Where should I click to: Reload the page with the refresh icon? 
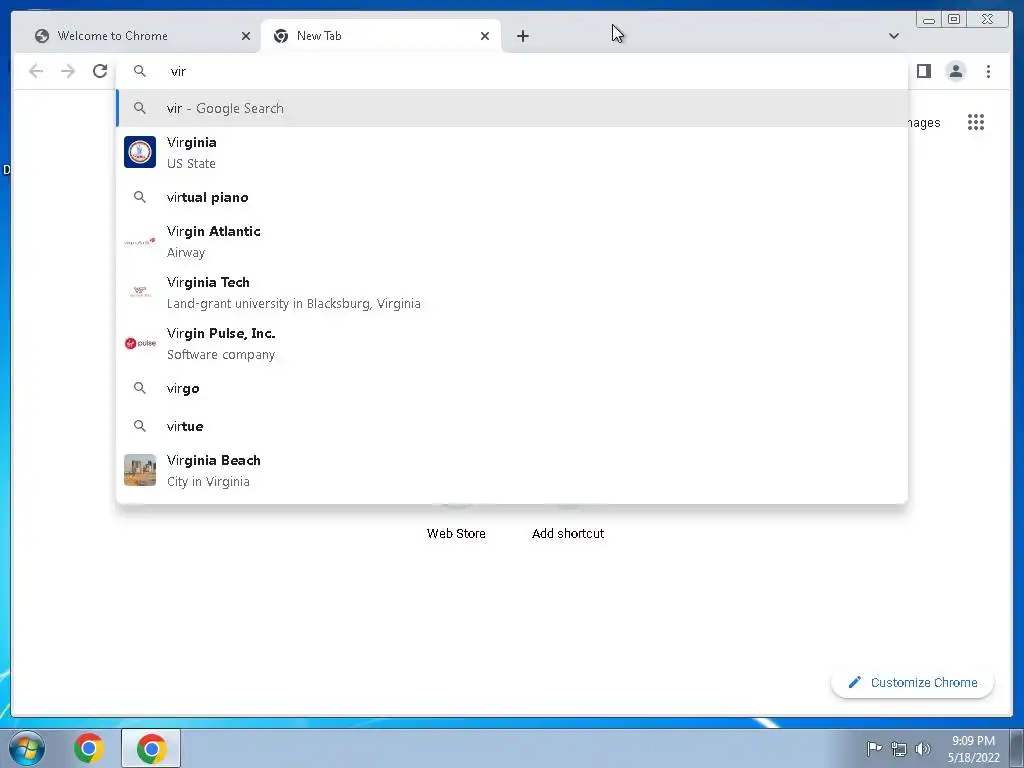click(x=100, y=71)
